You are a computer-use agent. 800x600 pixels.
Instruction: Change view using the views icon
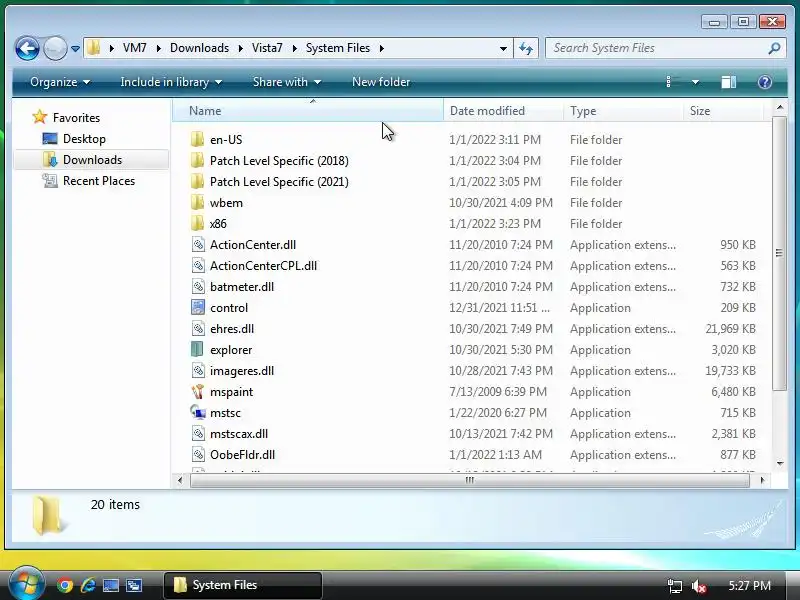[x=673, y=82]
